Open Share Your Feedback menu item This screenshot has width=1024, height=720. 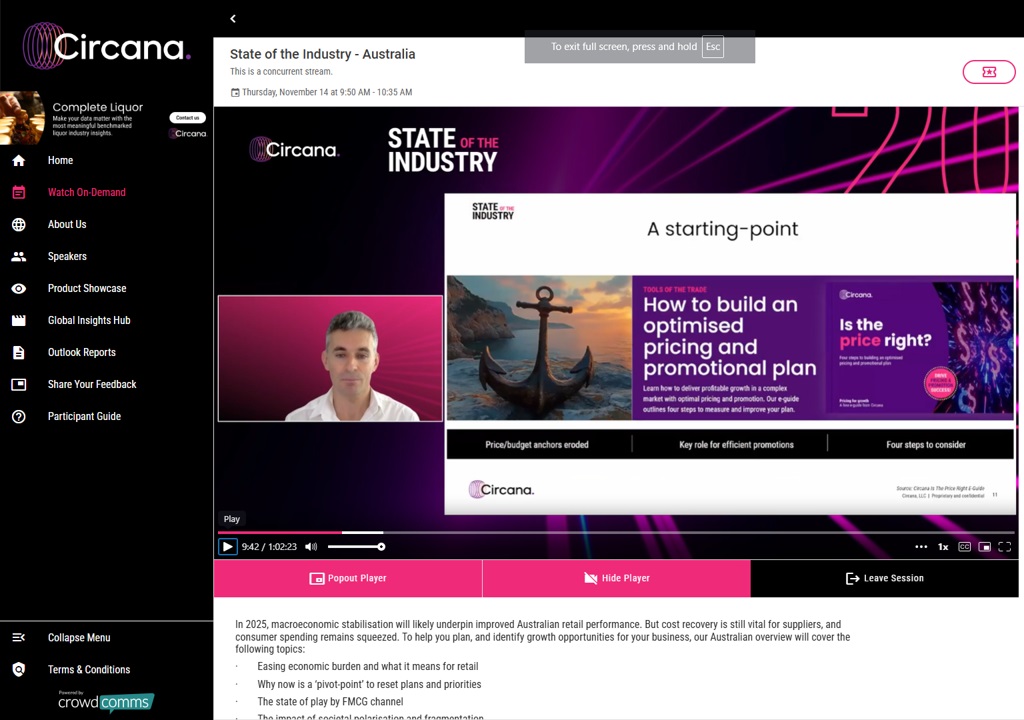coord(92,384)
